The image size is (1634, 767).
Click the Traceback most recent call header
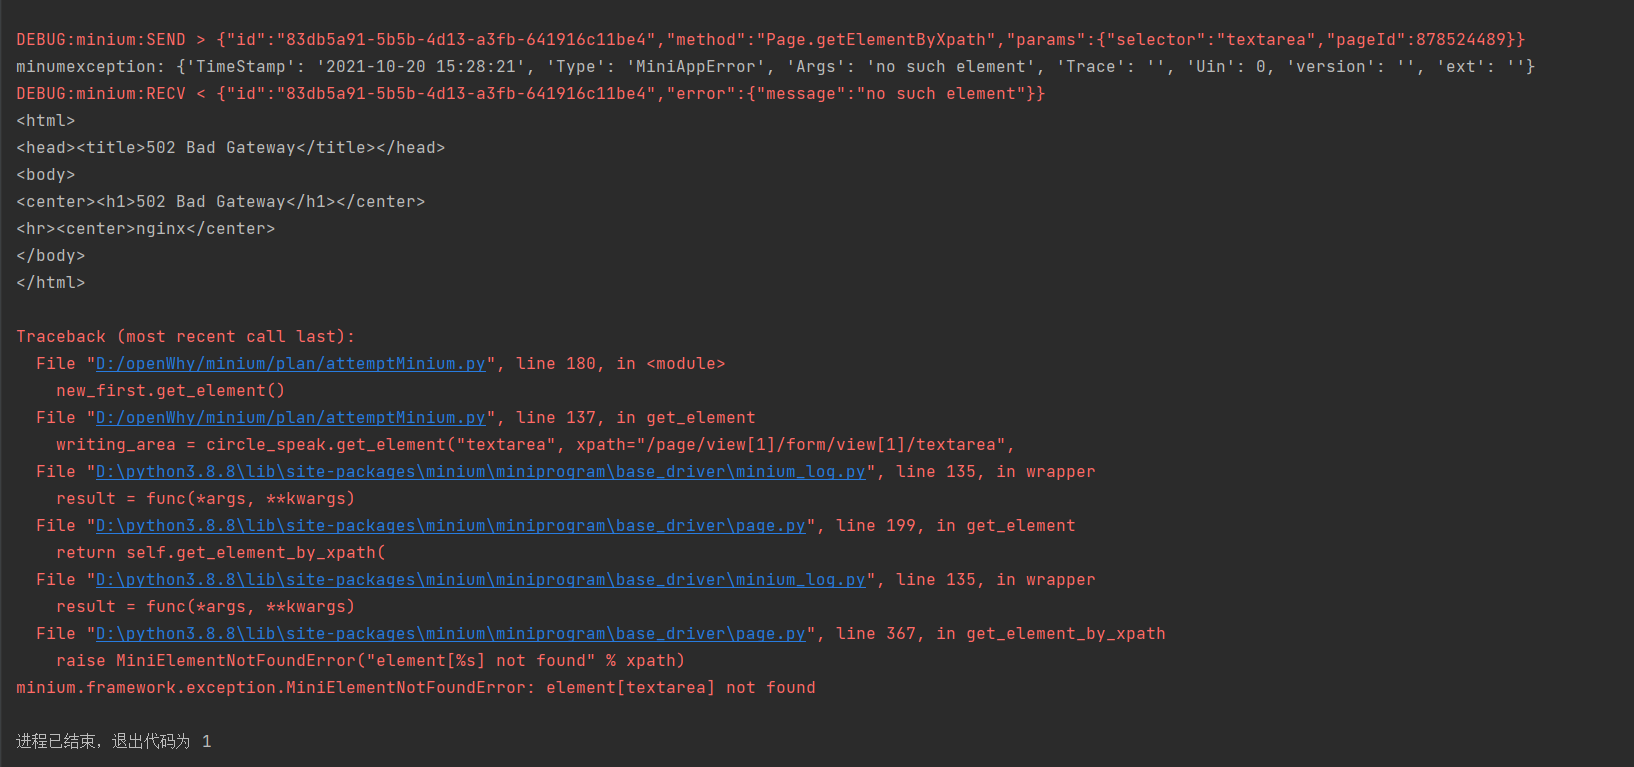point(185,337)
